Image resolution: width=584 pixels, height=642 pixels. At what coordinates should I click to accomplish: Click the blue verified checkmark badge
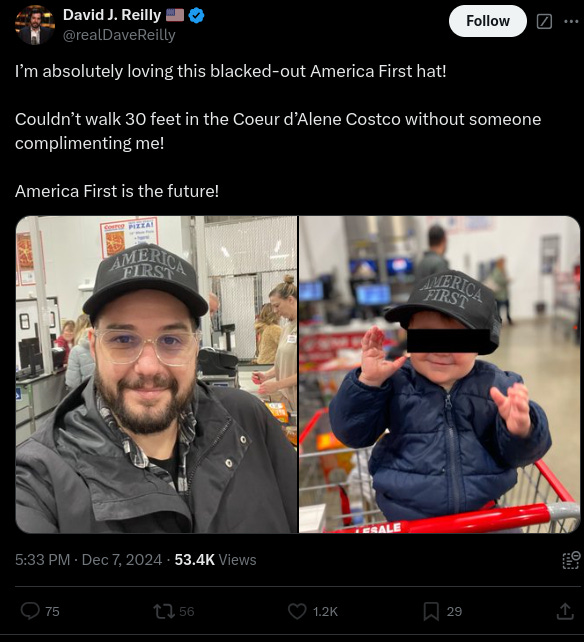pyautogui.click(x=197, y=16)
